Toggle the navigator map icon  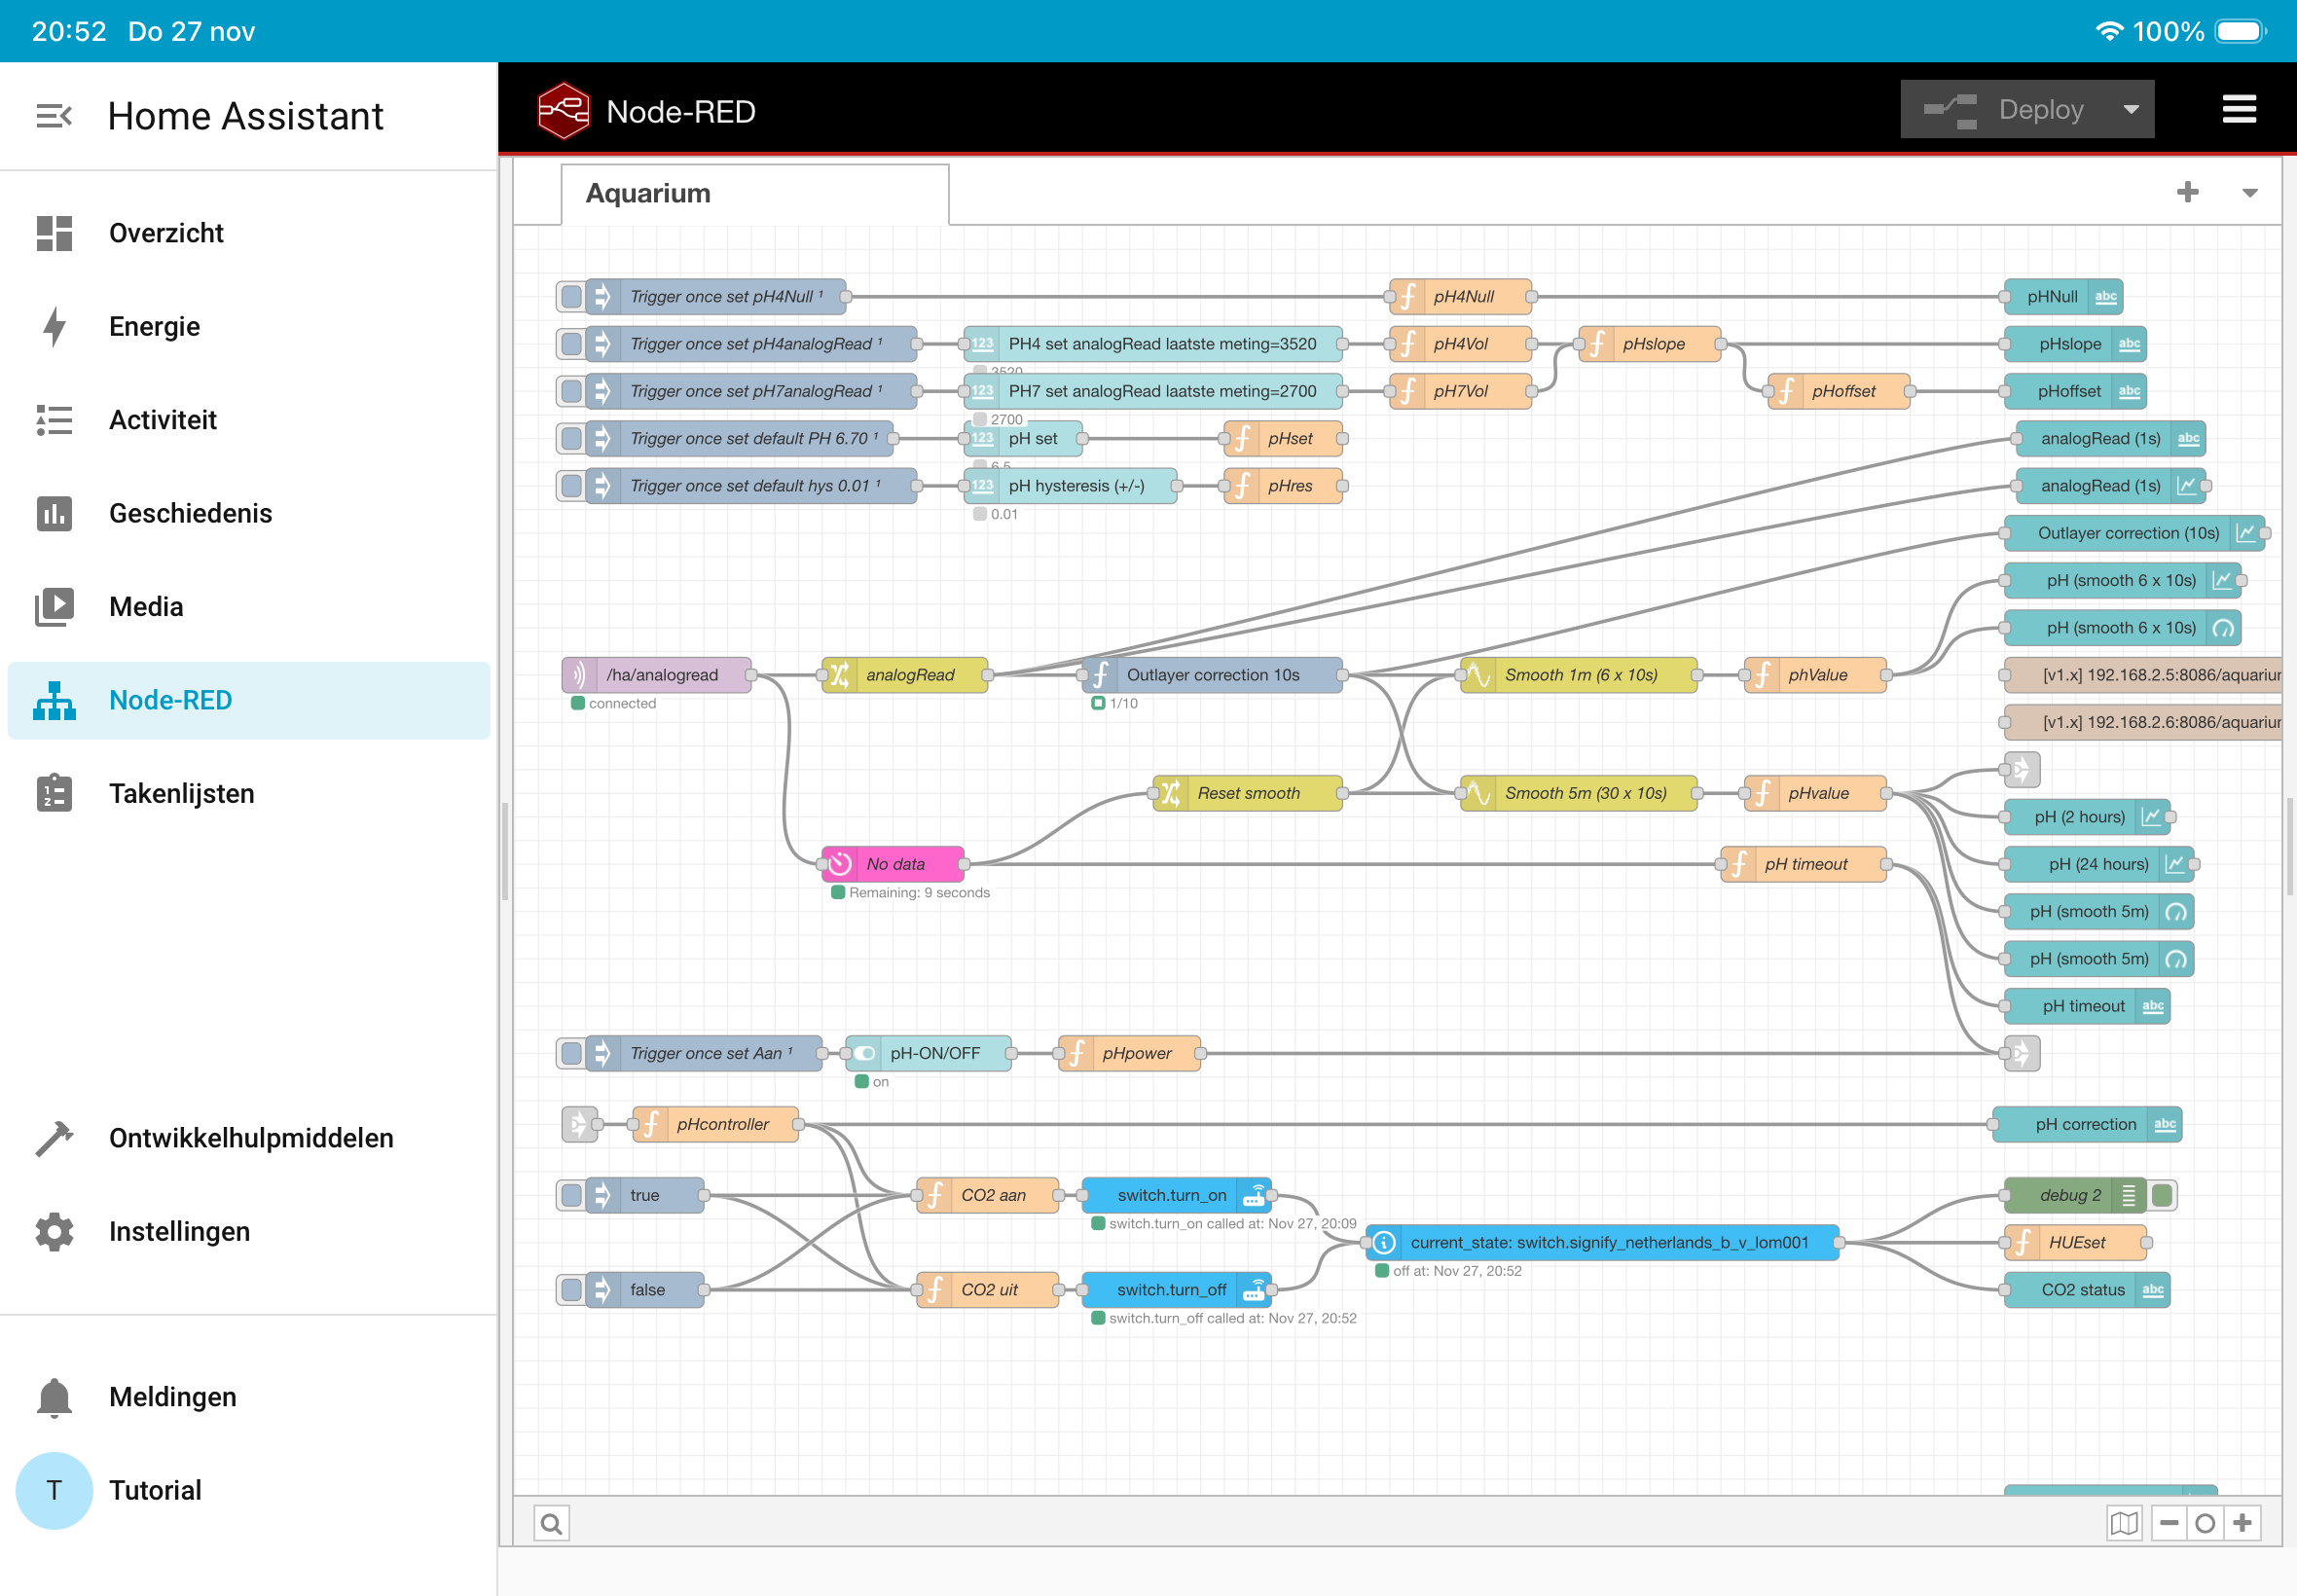(x=2124, y=1523)
